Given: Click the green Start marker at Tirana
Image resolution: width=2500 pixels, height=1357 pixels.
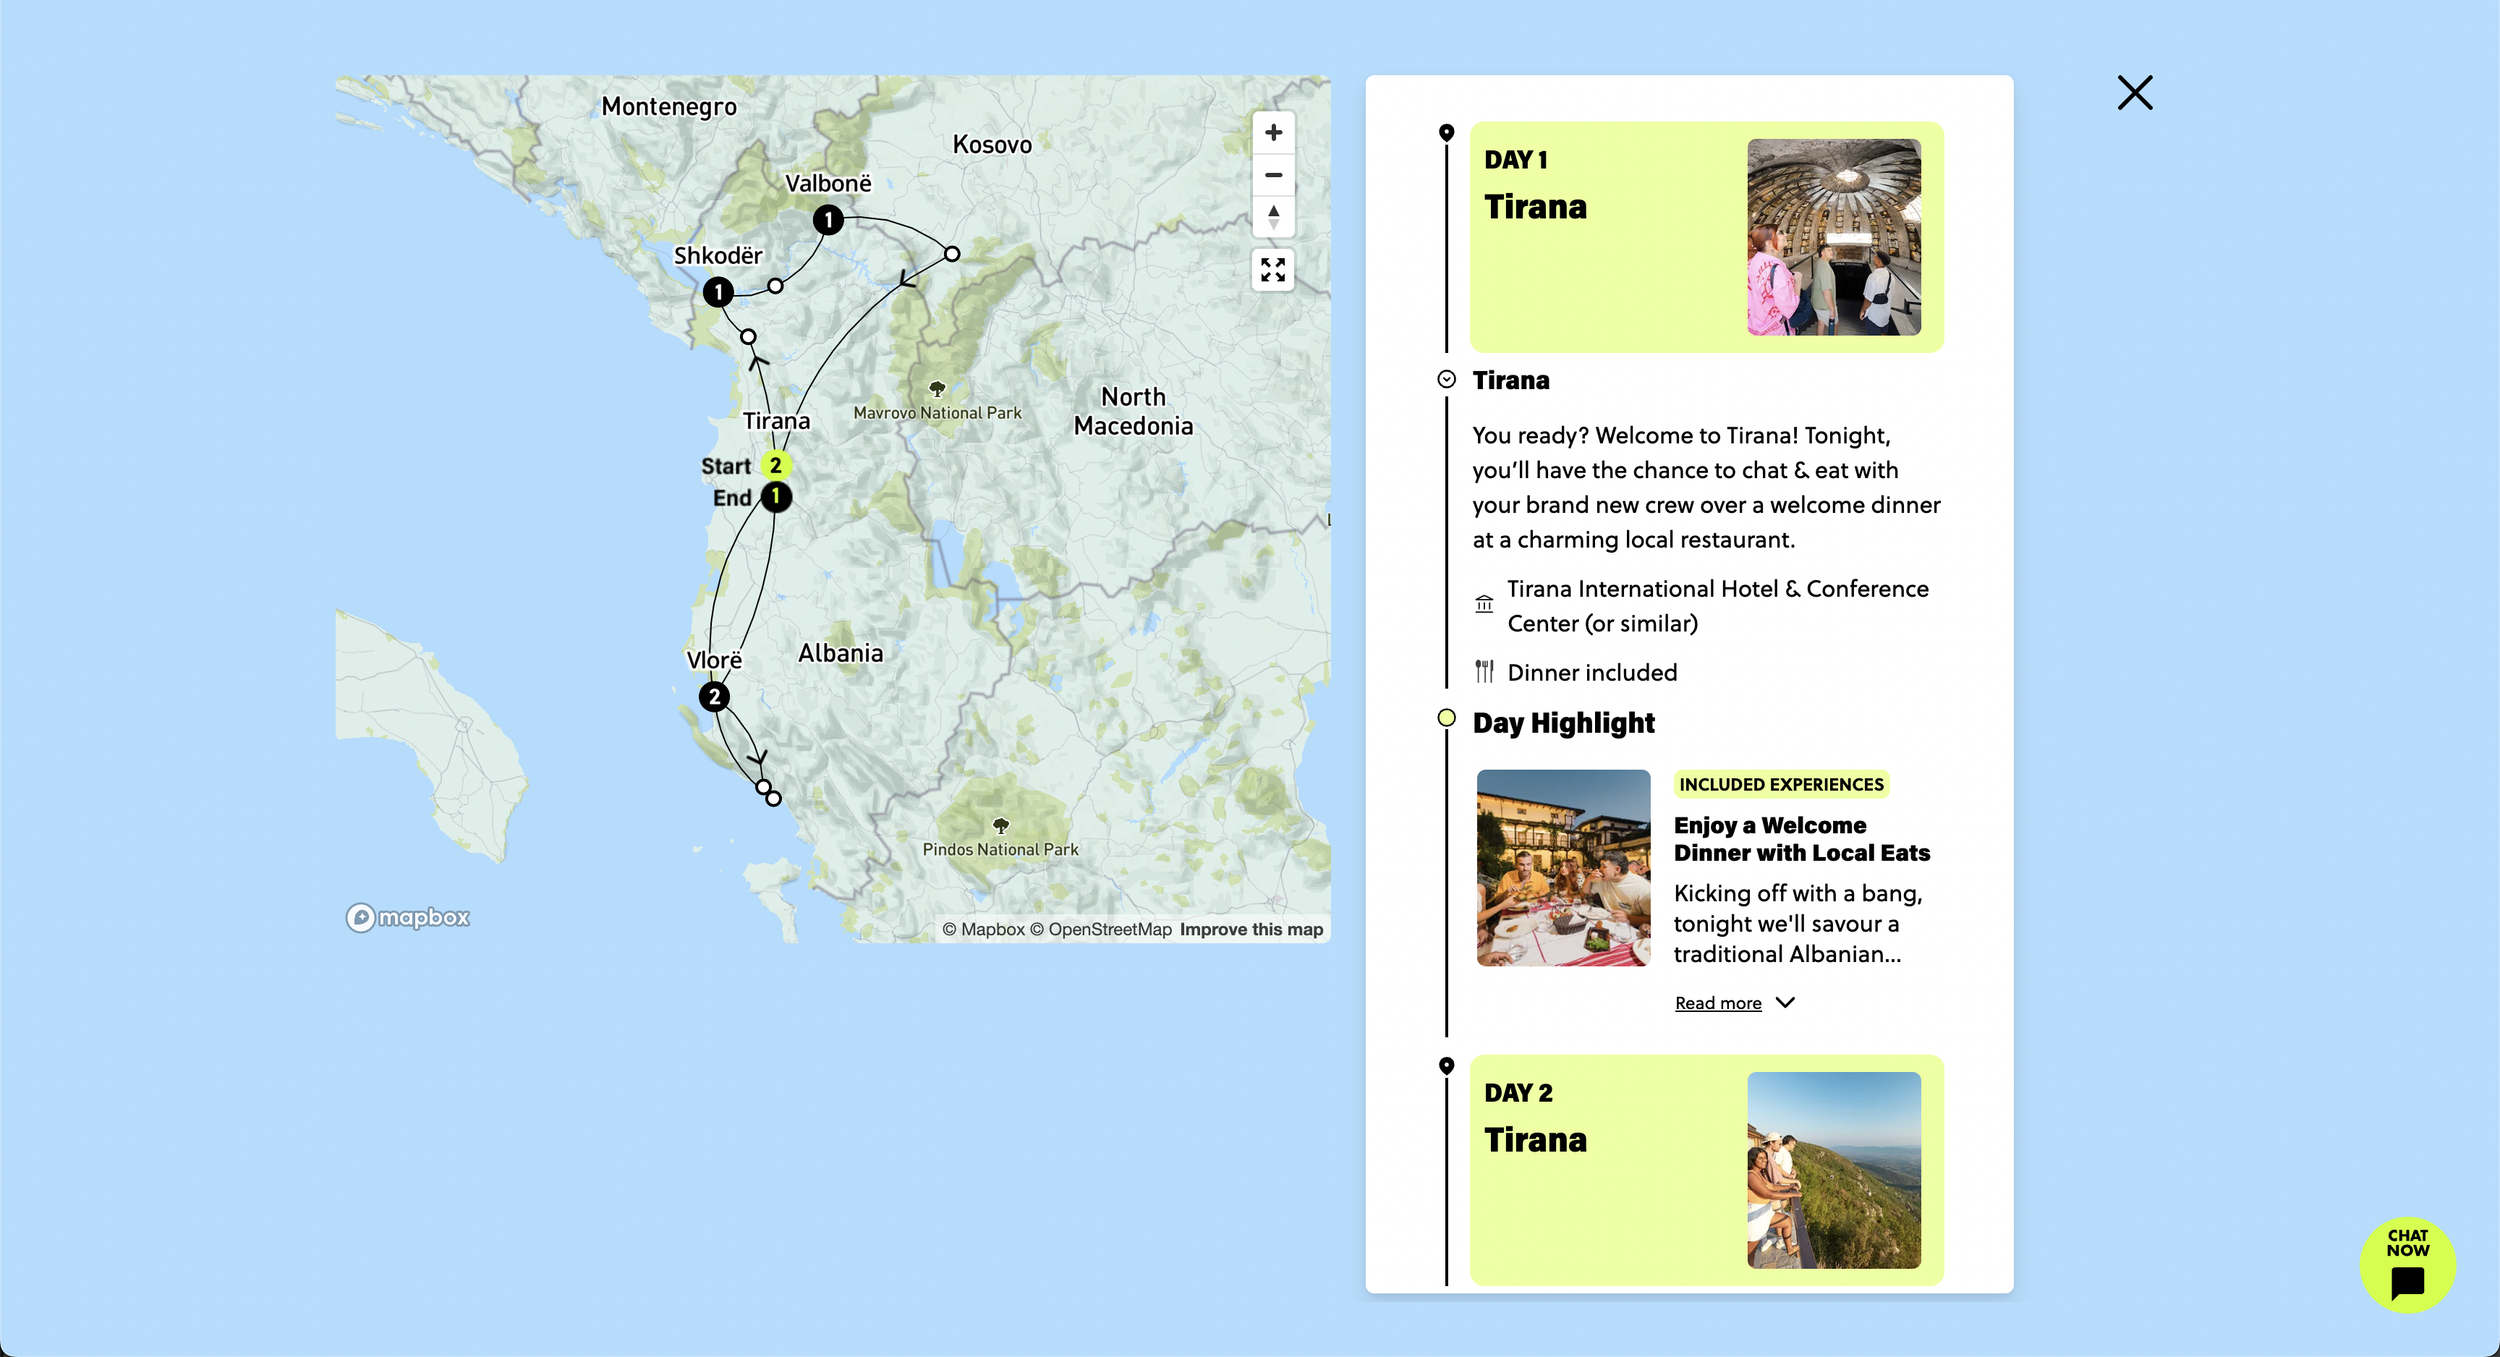Looking at the screenshot, I should pyautogui.click(x=776, y=465).
